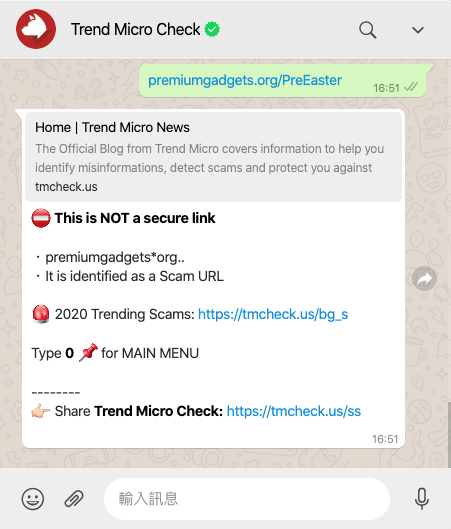This screenshot has width=451, height=529.
Task: Click the Trend Micro Check profile avatar
Action: (36, 29)
